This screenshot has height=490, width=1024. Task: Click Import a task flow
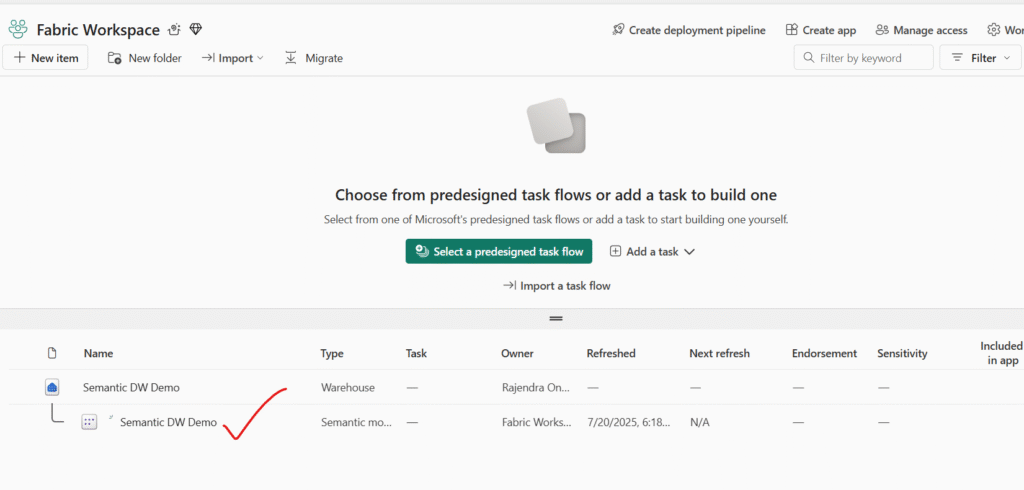coord(556,286)
